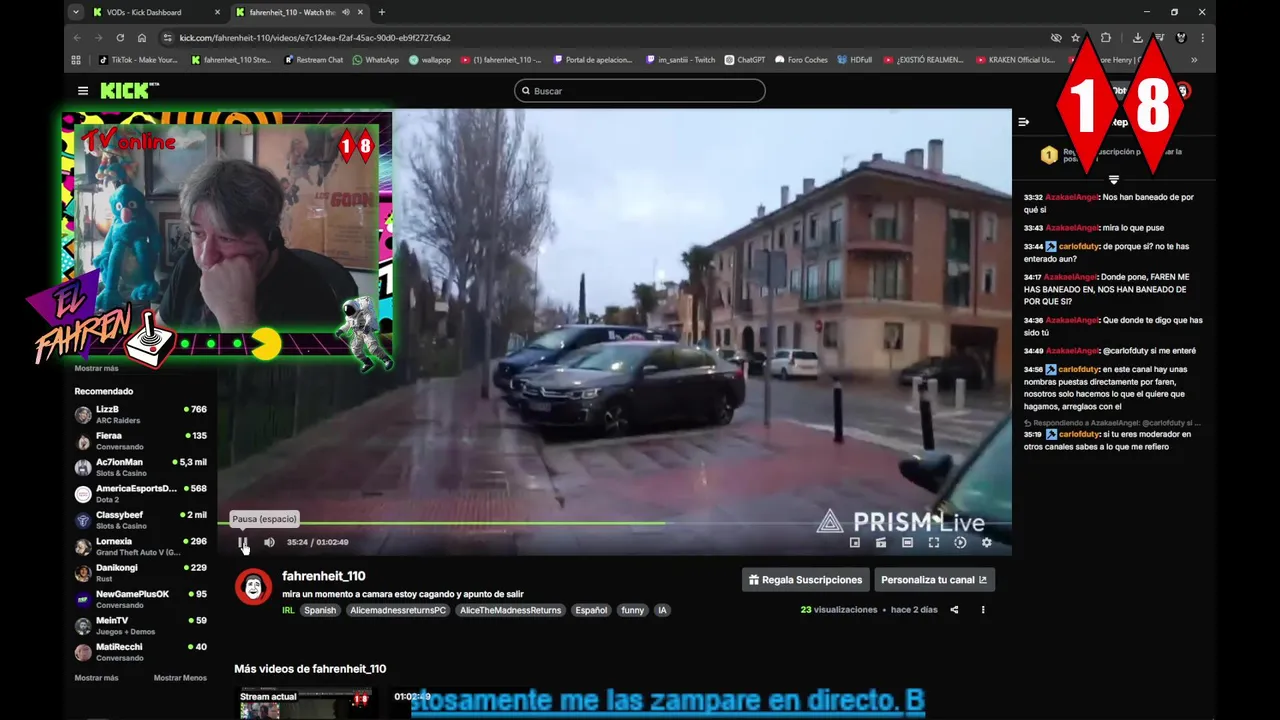The image size is (1280, 720).
Task: Open Danikongi recommended channel
Action: click(x=141, y=572)
